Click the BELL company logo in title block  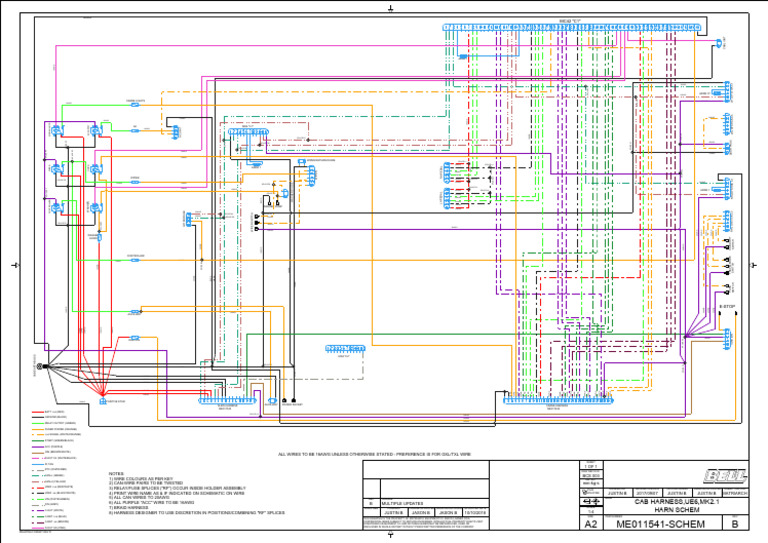725,476
